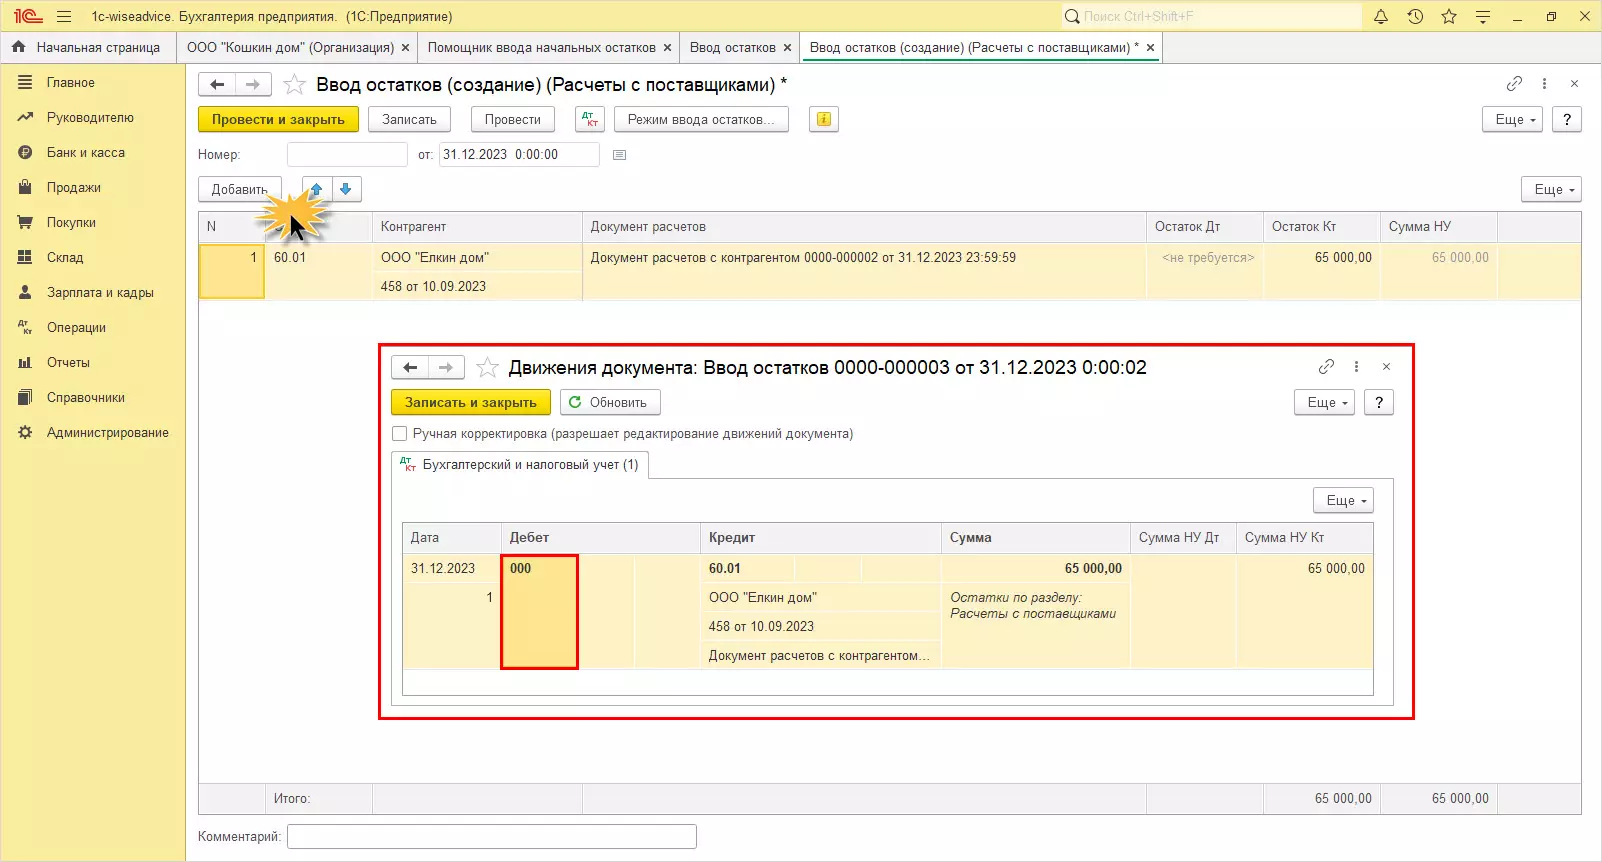1602x862 pixels.
Task: Open the date picker icon next to date
Action: point(619,155)
